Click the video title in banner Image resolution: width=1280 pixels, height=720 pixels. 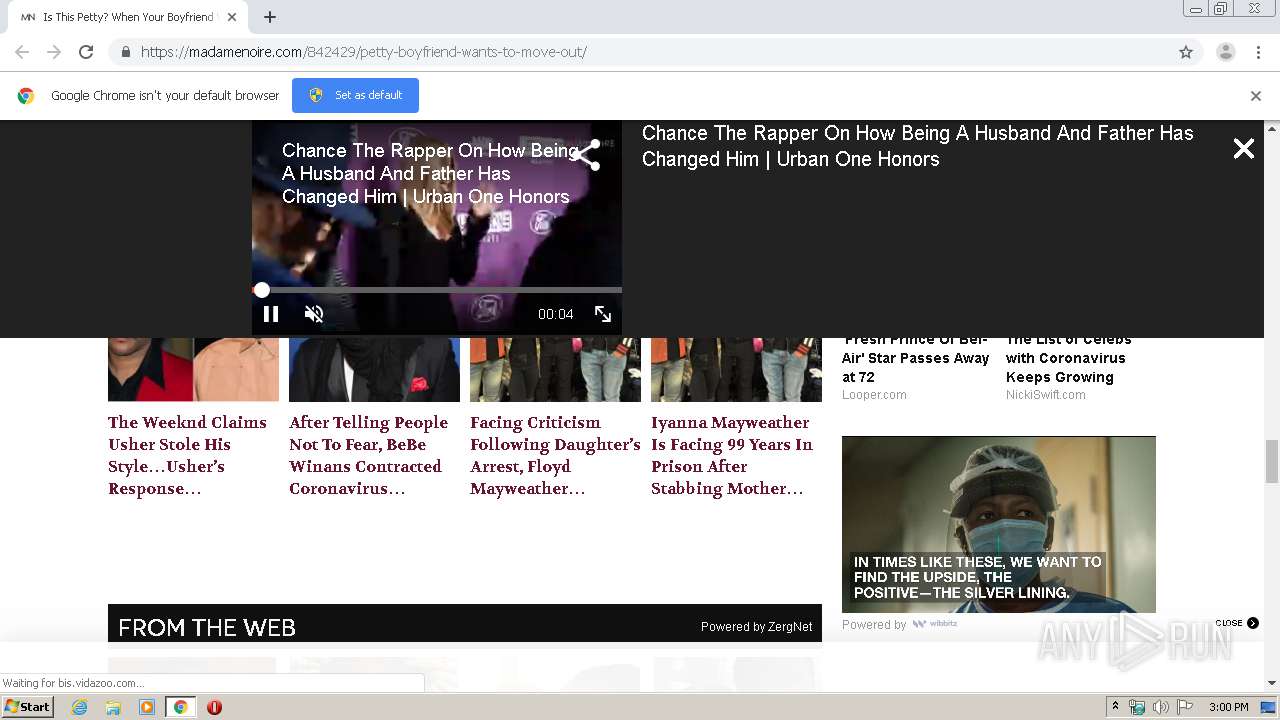[x=917, y=146]
